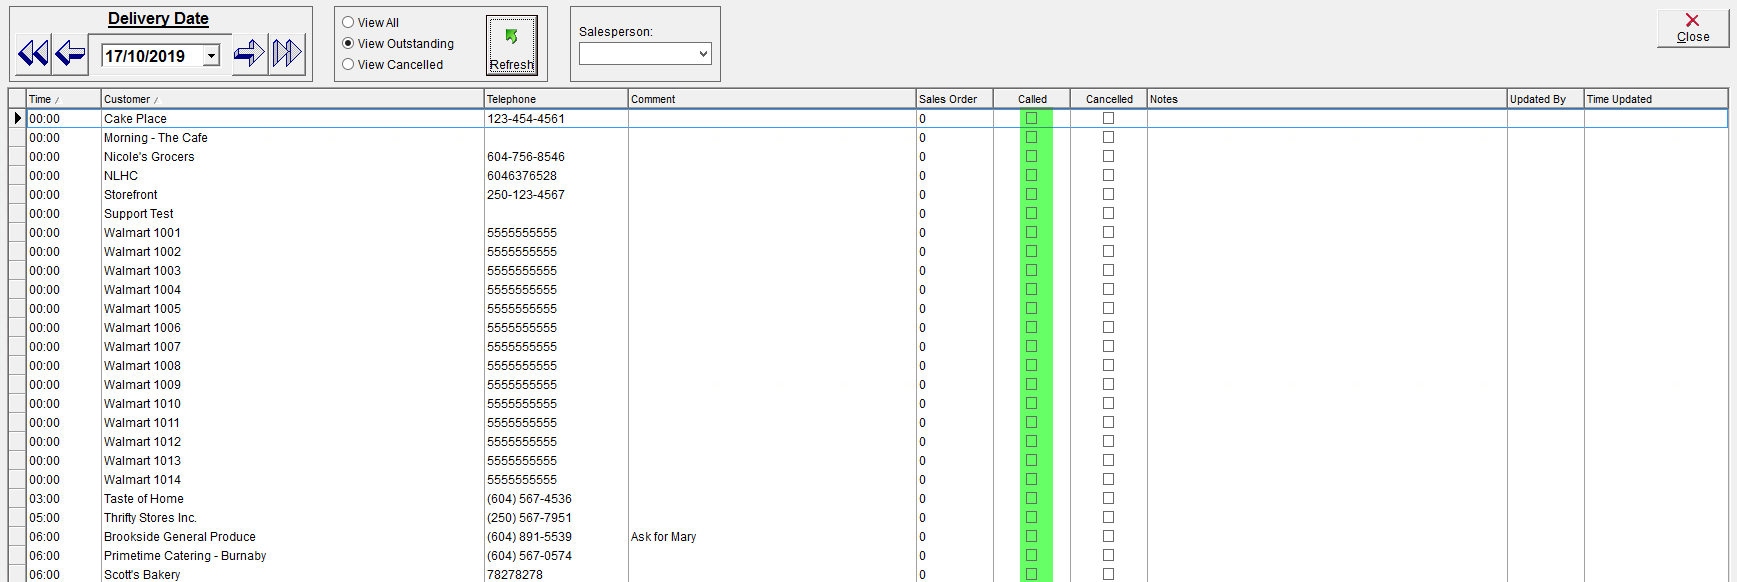Tick Cancelled for Storefront
1737x582 pixels.
point(1108,194)
